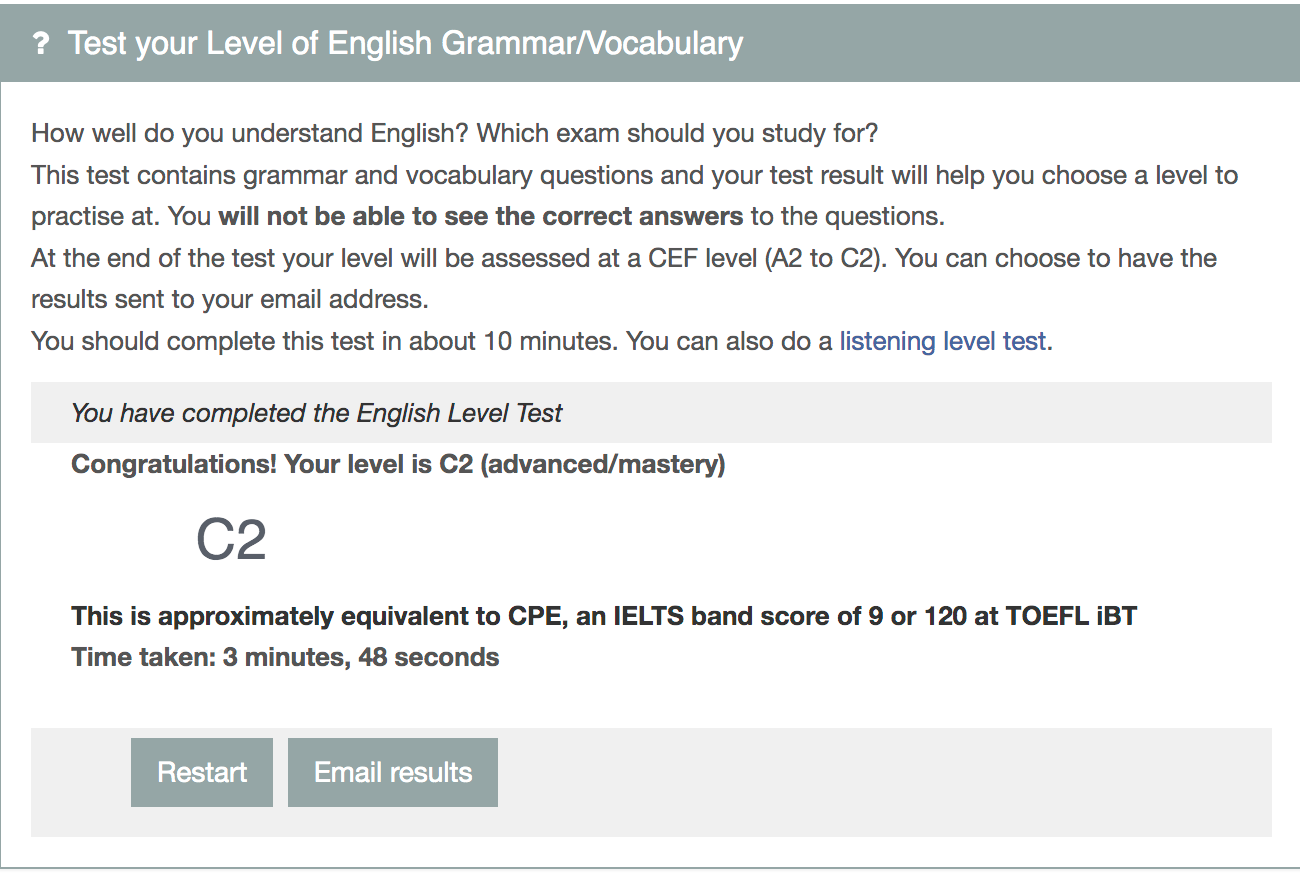Click the completion banner text
This screenshot has height=874, width=1300.
click(316, 412)
